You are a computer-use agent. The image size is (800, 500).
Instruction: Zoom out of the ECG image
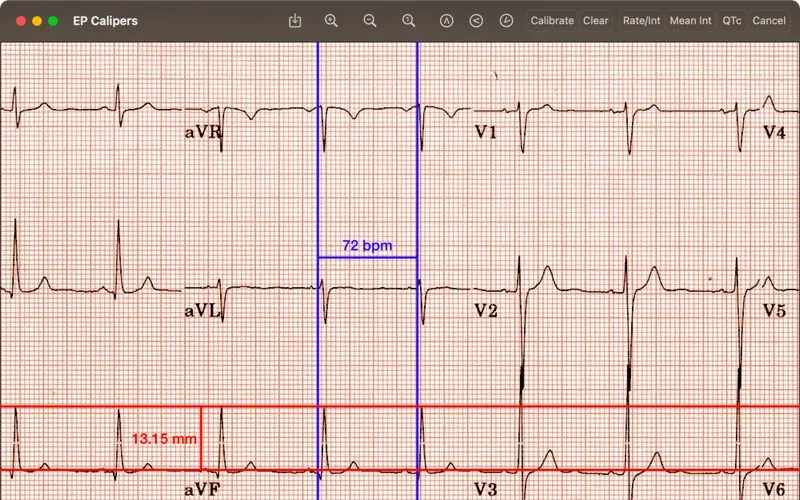pyautogui.click(x=370, y=21)
